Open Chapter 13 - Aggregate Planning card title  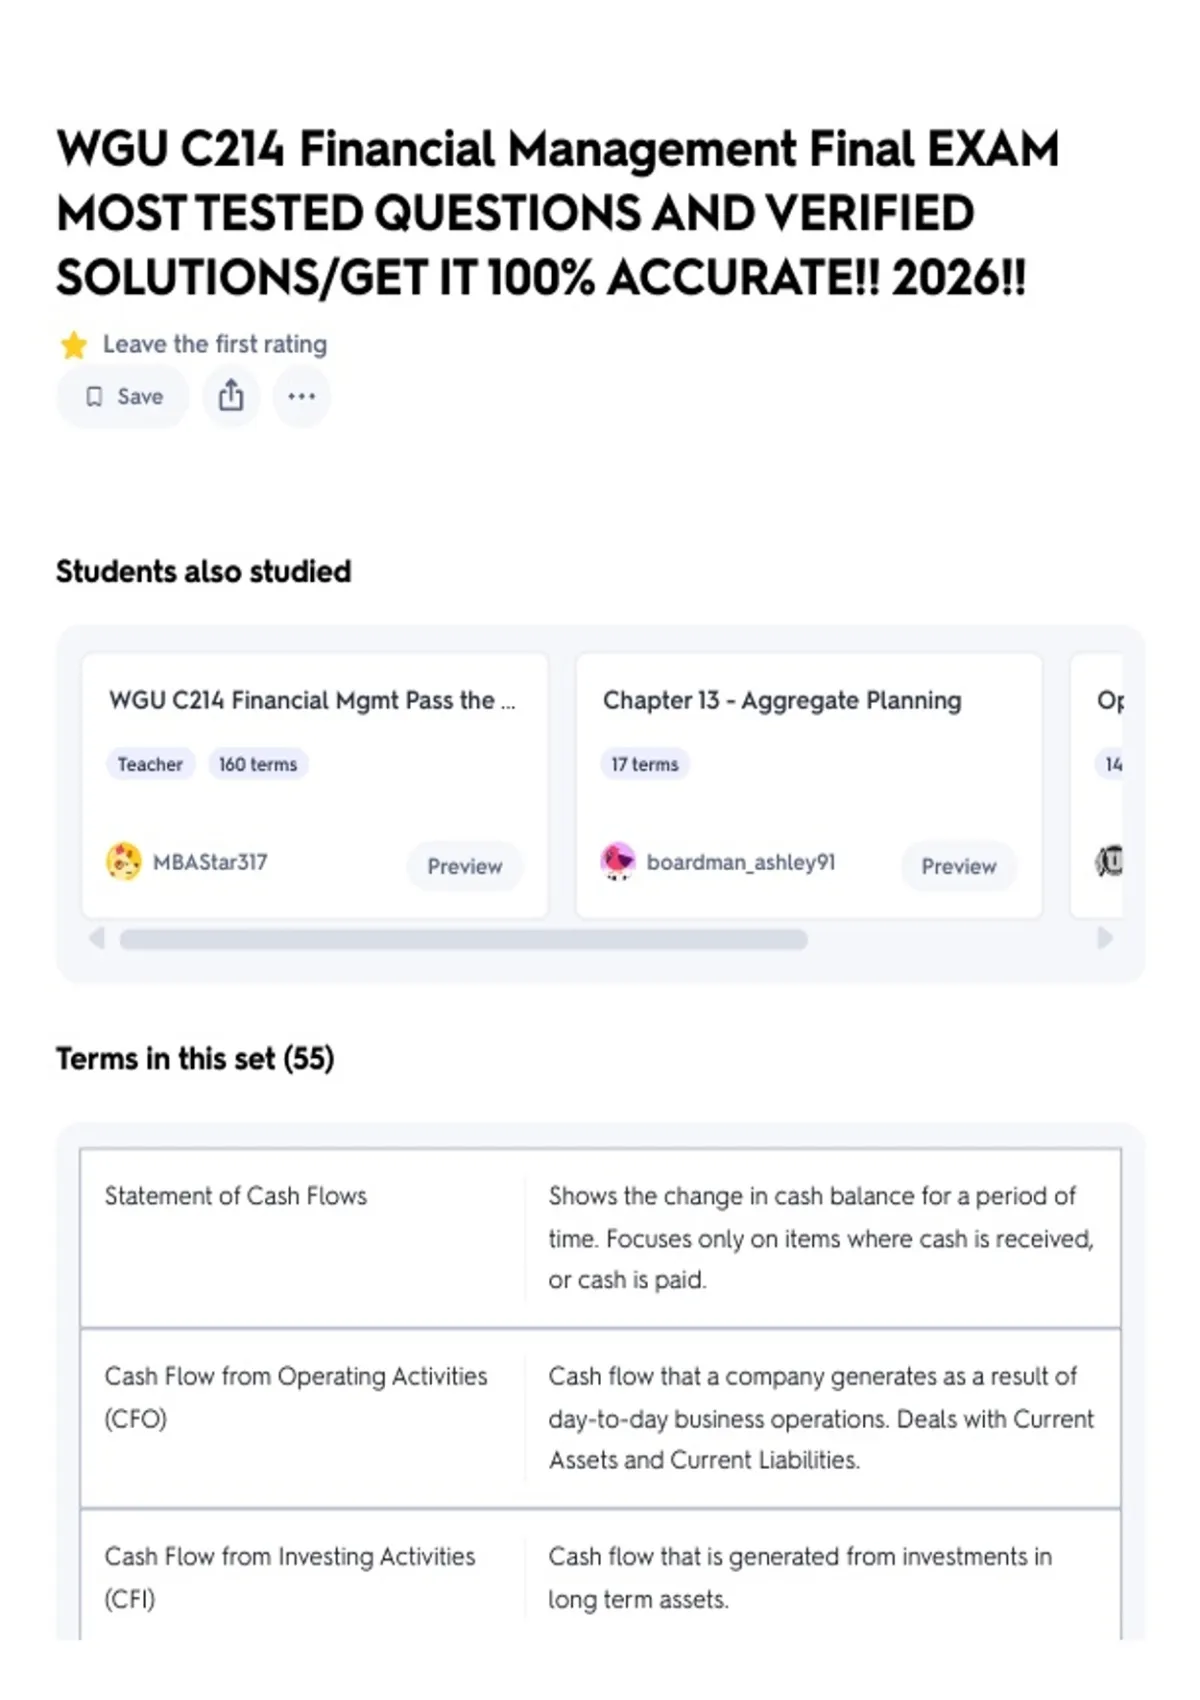(x=782, y=701)
